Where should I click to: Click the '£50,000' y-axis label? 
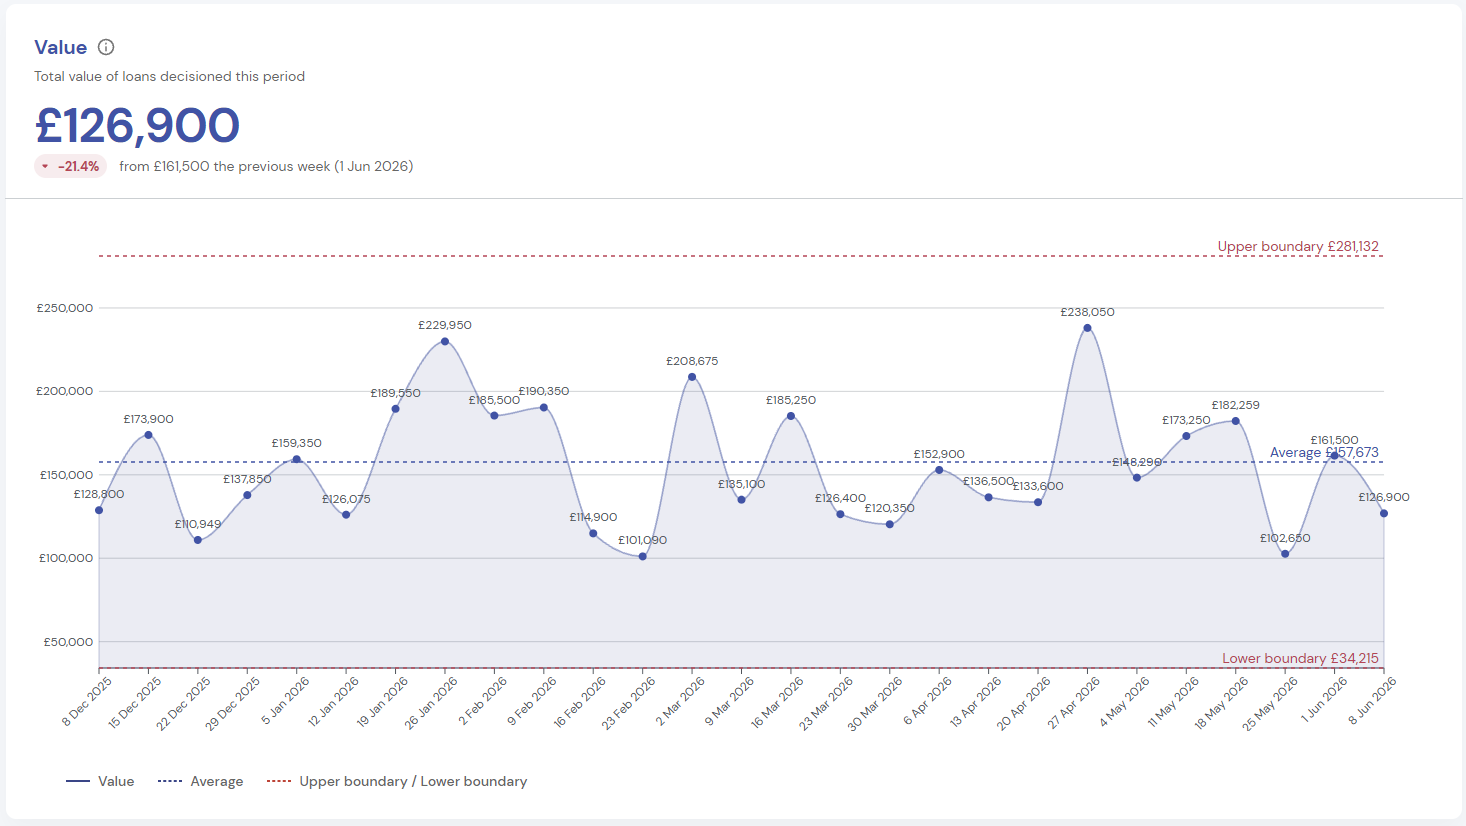68,642
